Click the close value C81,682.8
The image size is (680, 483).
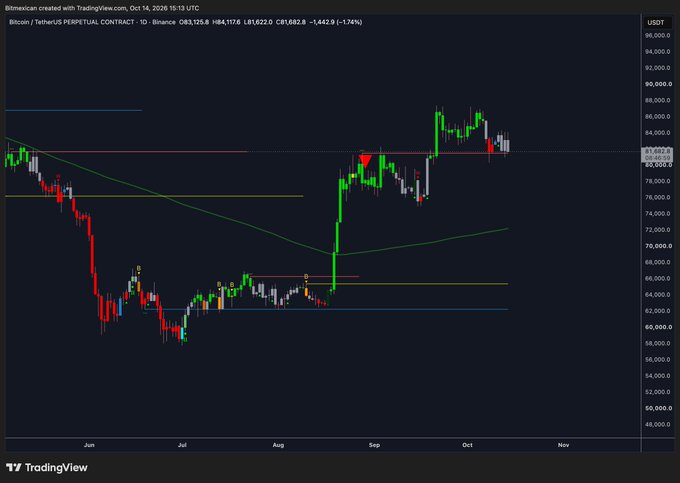tap(291, 22)
